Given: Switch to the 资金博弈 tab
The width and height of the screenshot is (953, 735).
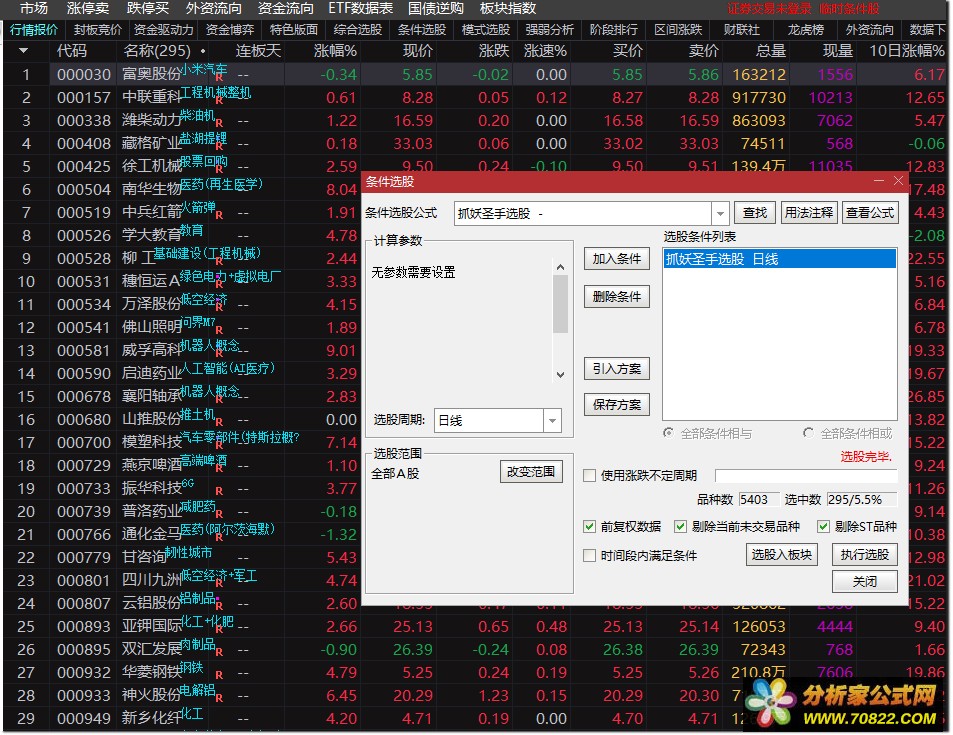Looking at the screenshot, I should [x=230, y=30].
